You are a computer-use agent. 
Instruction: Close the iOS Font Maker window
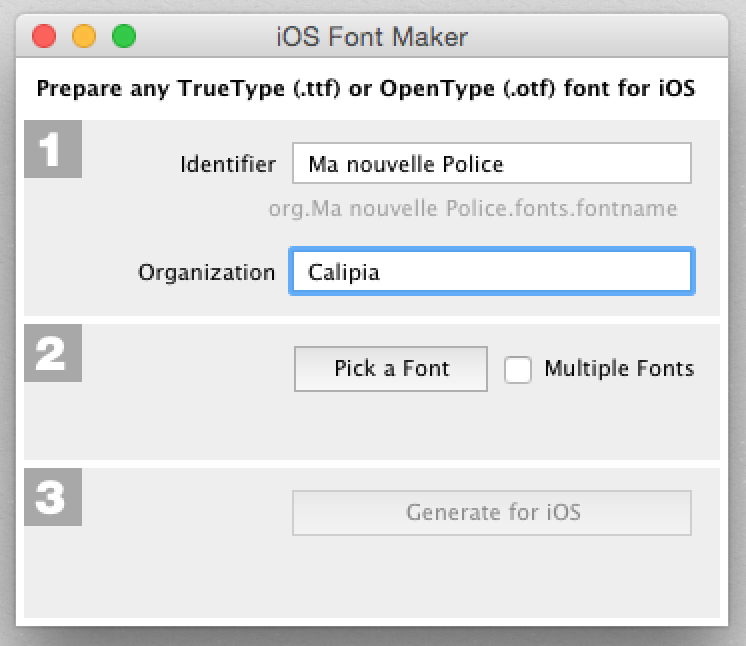click(44, 38)
